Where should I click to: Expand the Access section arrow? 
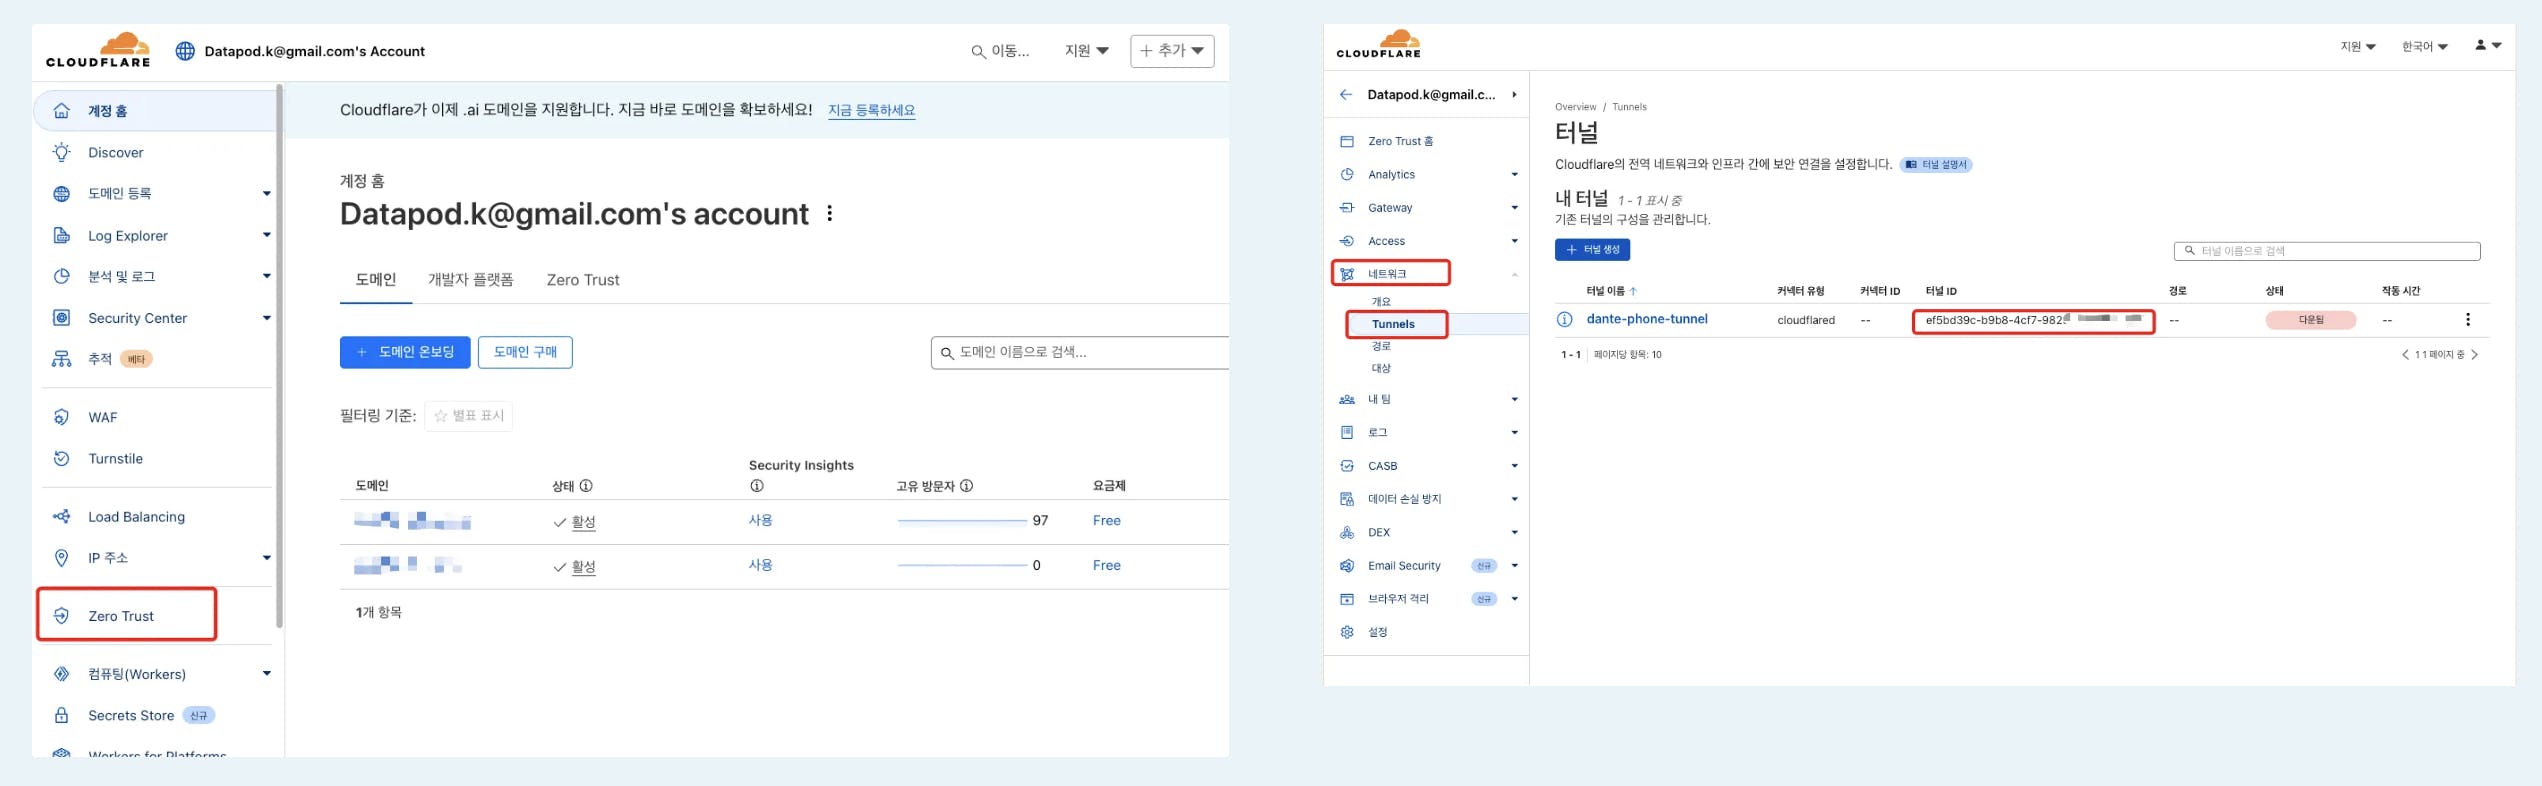click(1514, 241)
